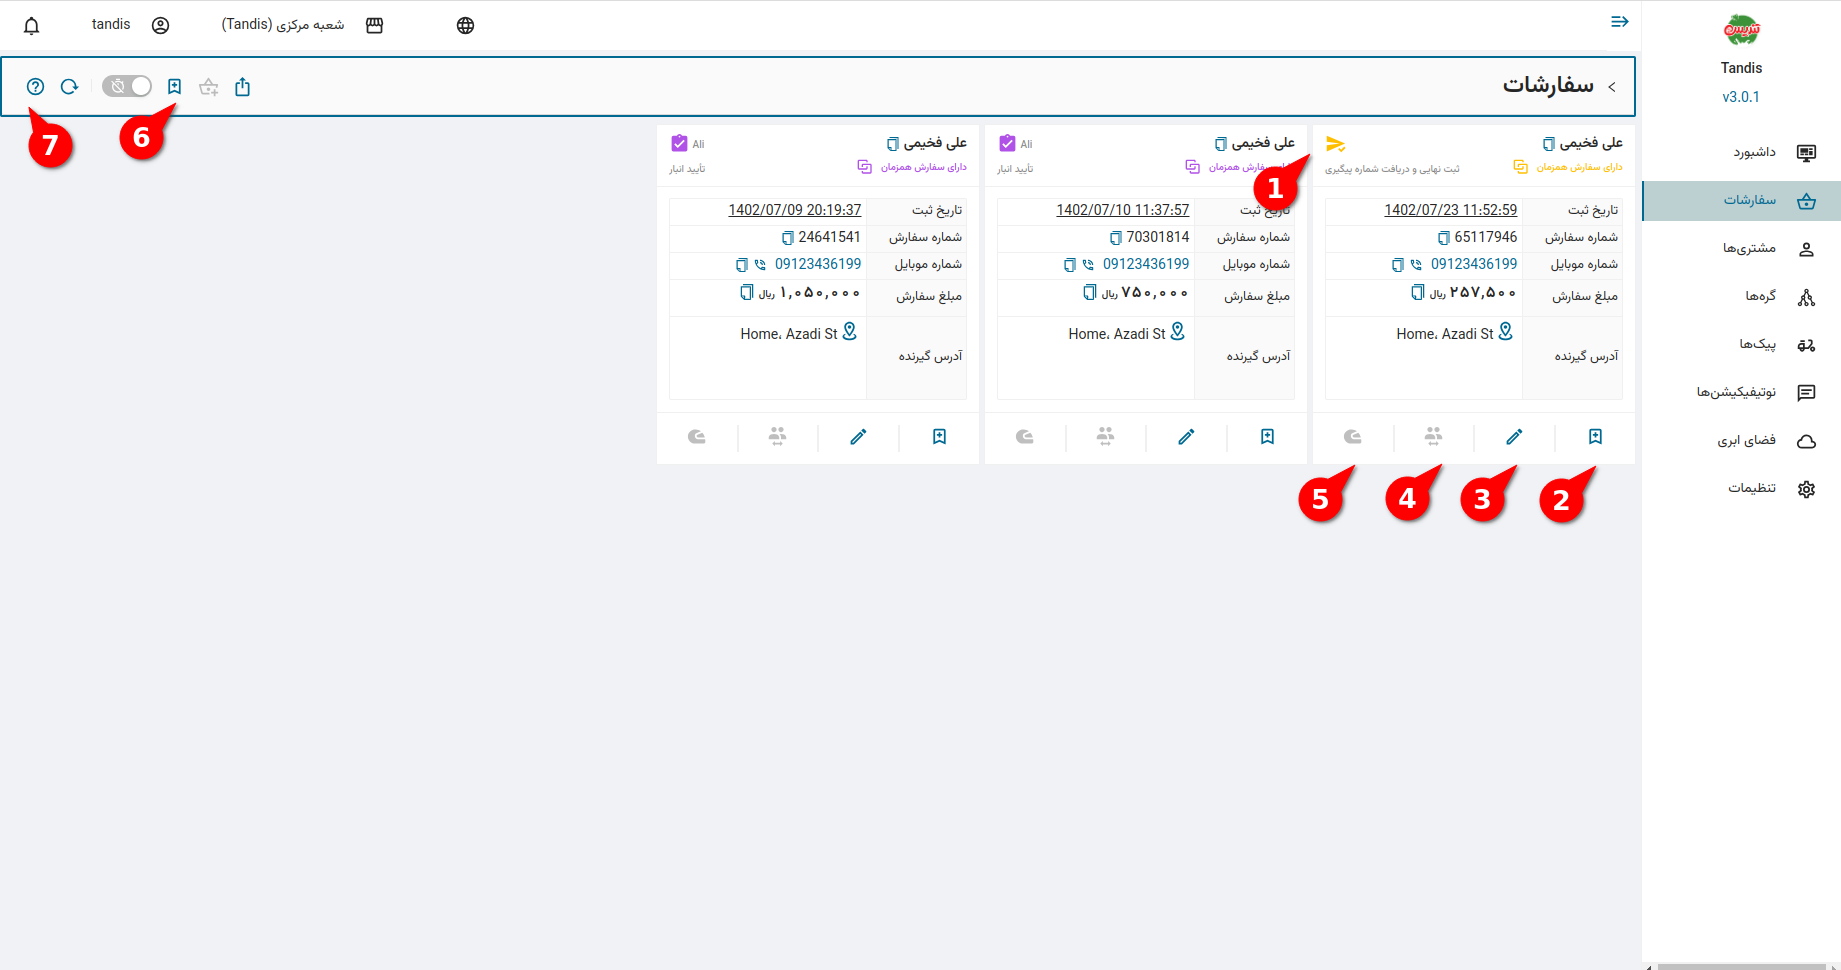Image resolution: width=1841 pixels, height=970 pixels.
Task: Click the bookmark icon on order 24641541
Action: tap(939, 437)
